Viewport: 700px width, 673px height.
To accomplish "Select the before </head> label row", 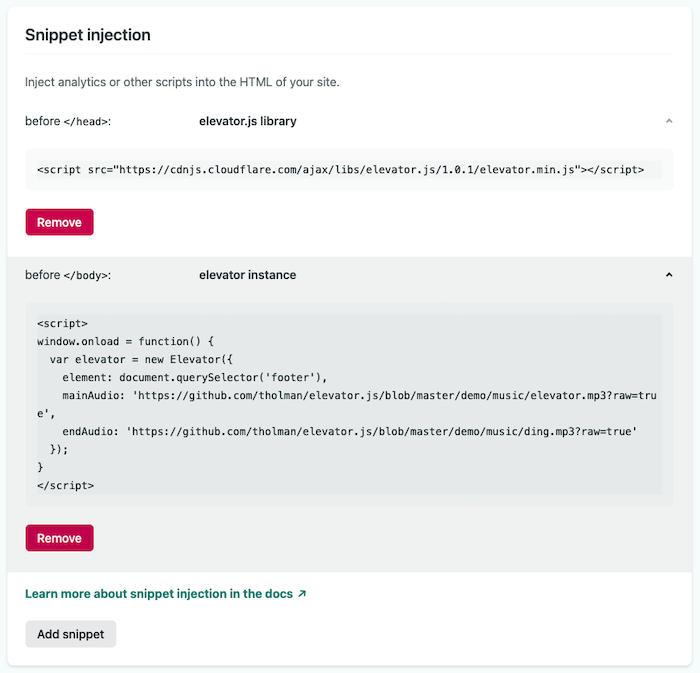I will [67, 121].
